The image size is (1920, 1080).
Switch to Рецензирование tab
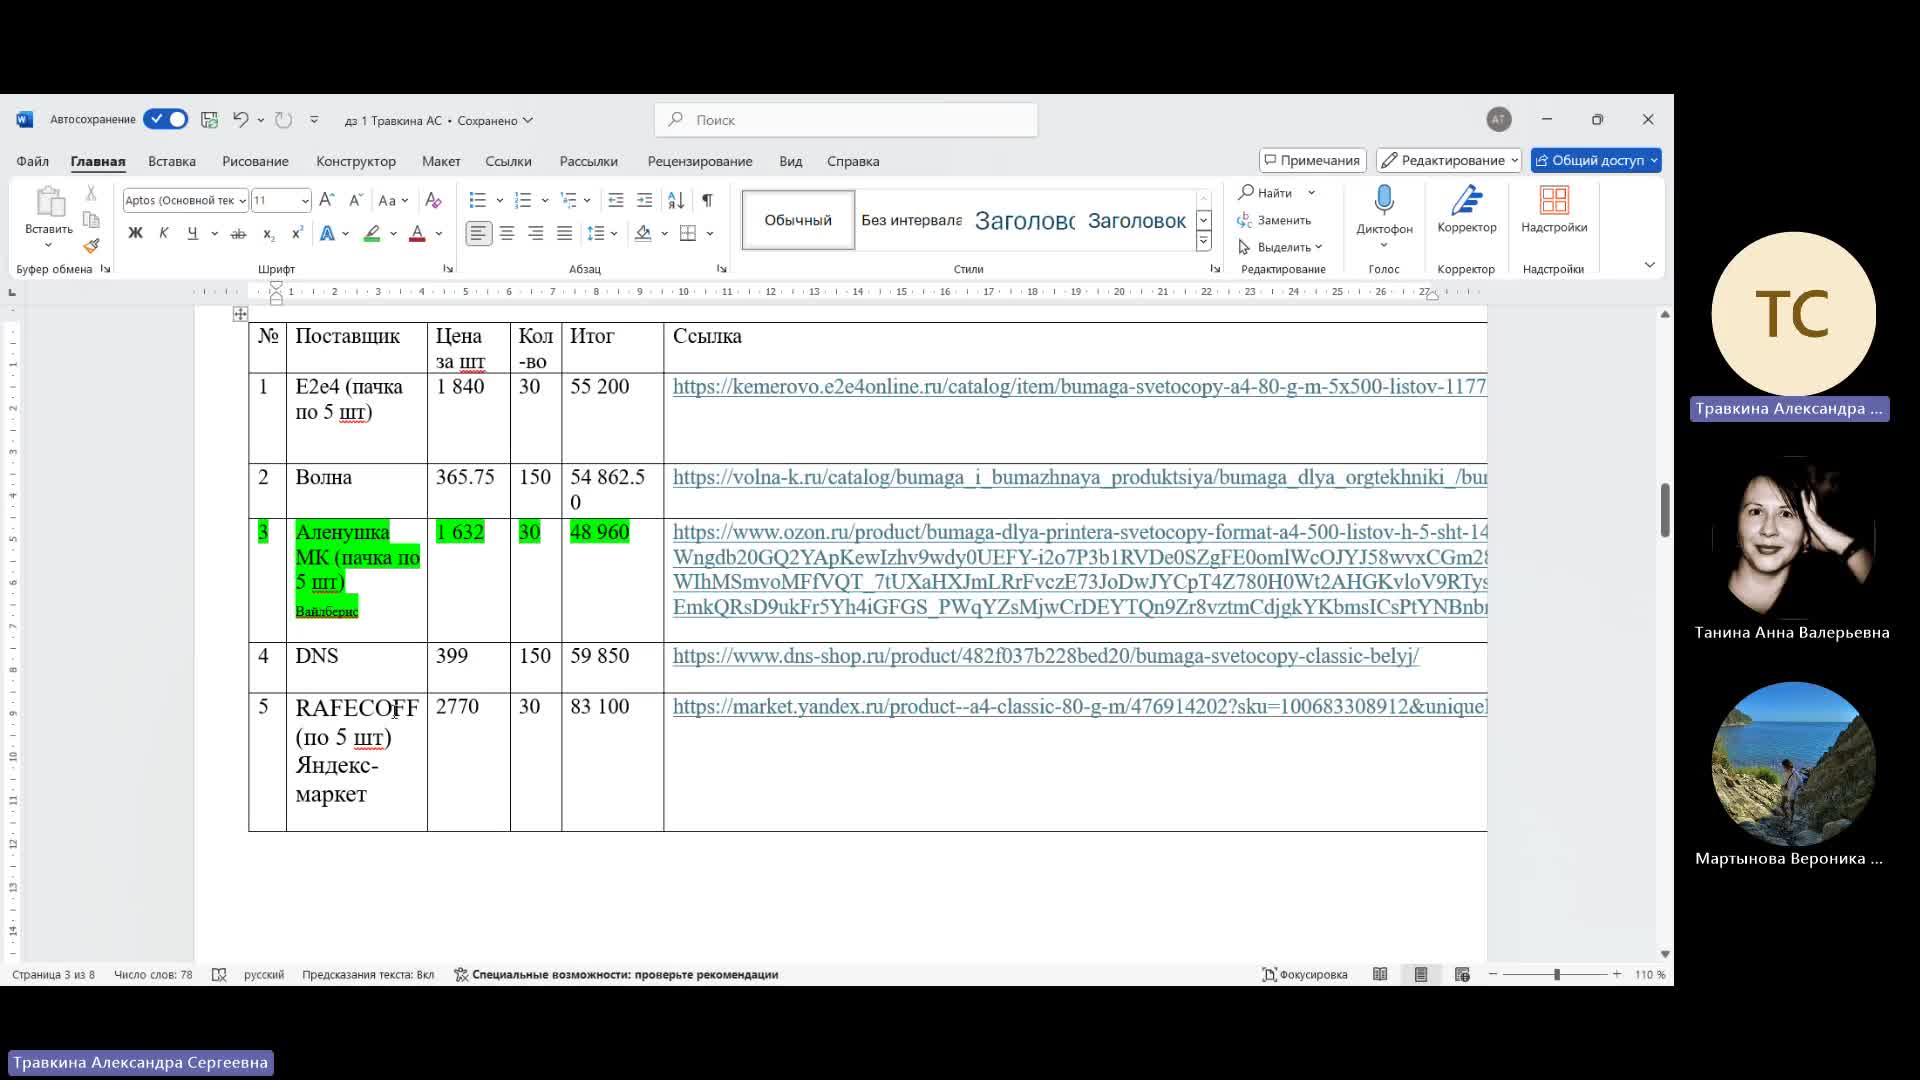pos(700,161)
